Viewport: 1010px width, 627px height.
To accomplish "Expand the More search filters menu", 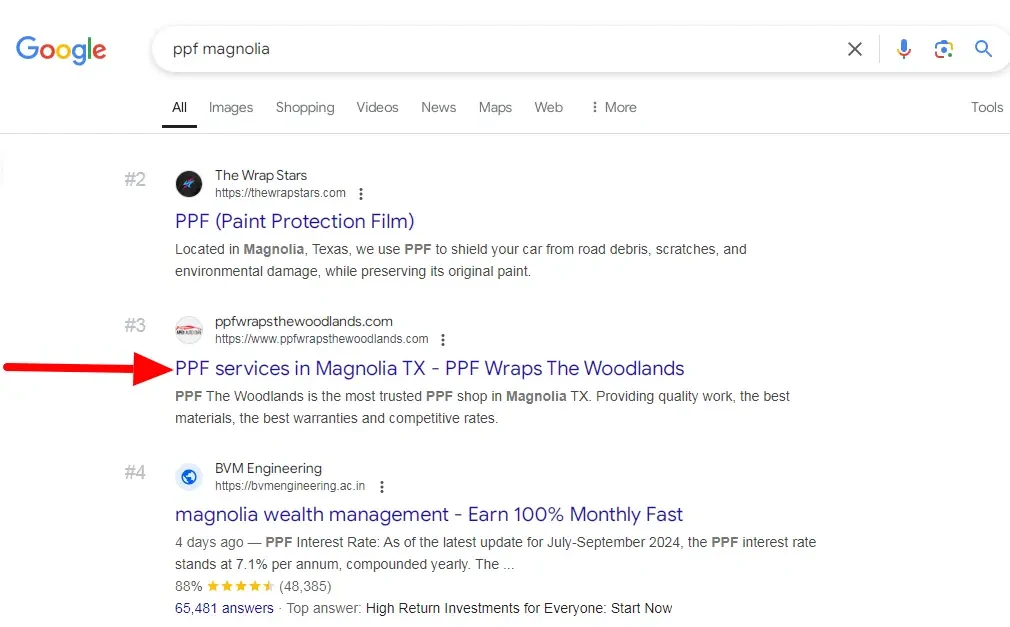I will [613, 107].
